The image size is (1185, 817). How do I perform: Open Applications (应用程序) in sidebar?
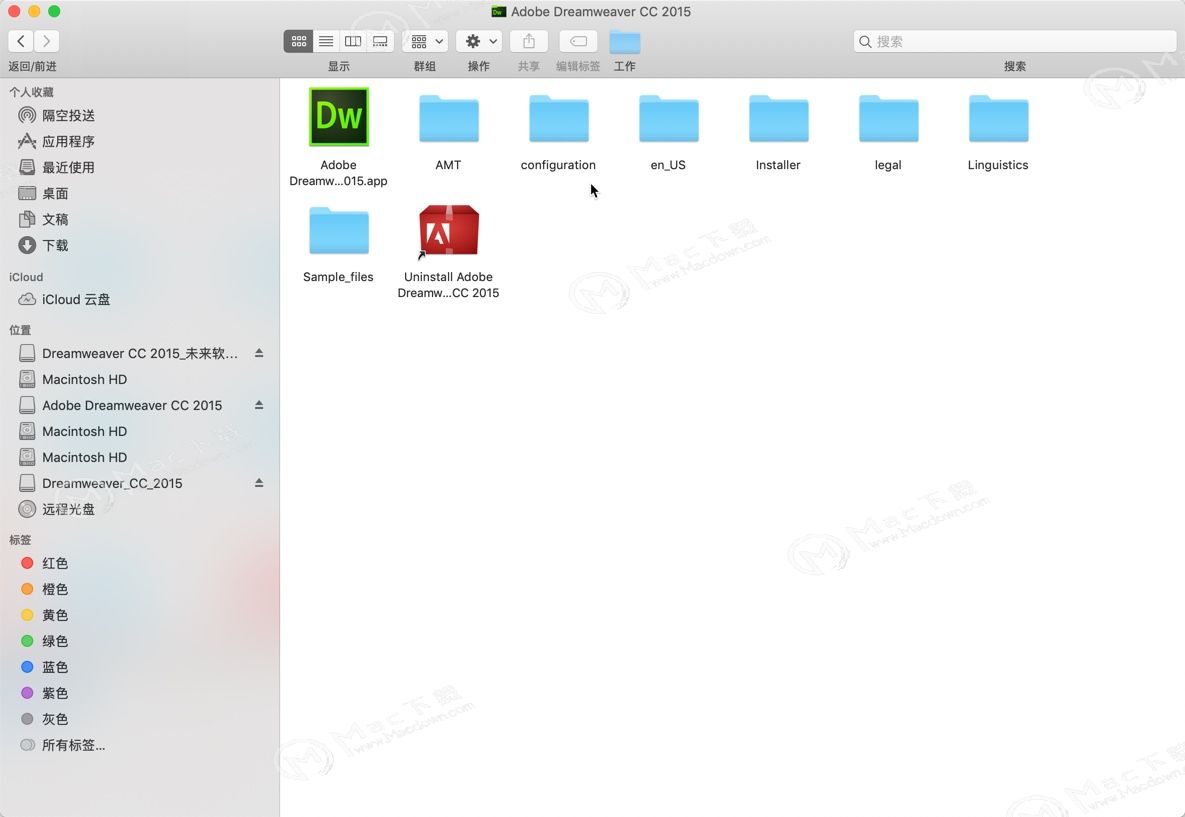(x=57, y=141)
